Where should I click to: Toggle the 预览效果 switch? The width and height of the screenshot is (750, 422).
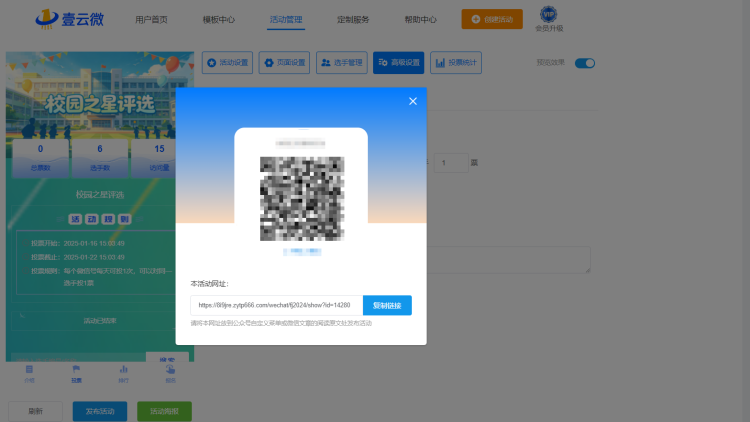[x=585, y=63]
